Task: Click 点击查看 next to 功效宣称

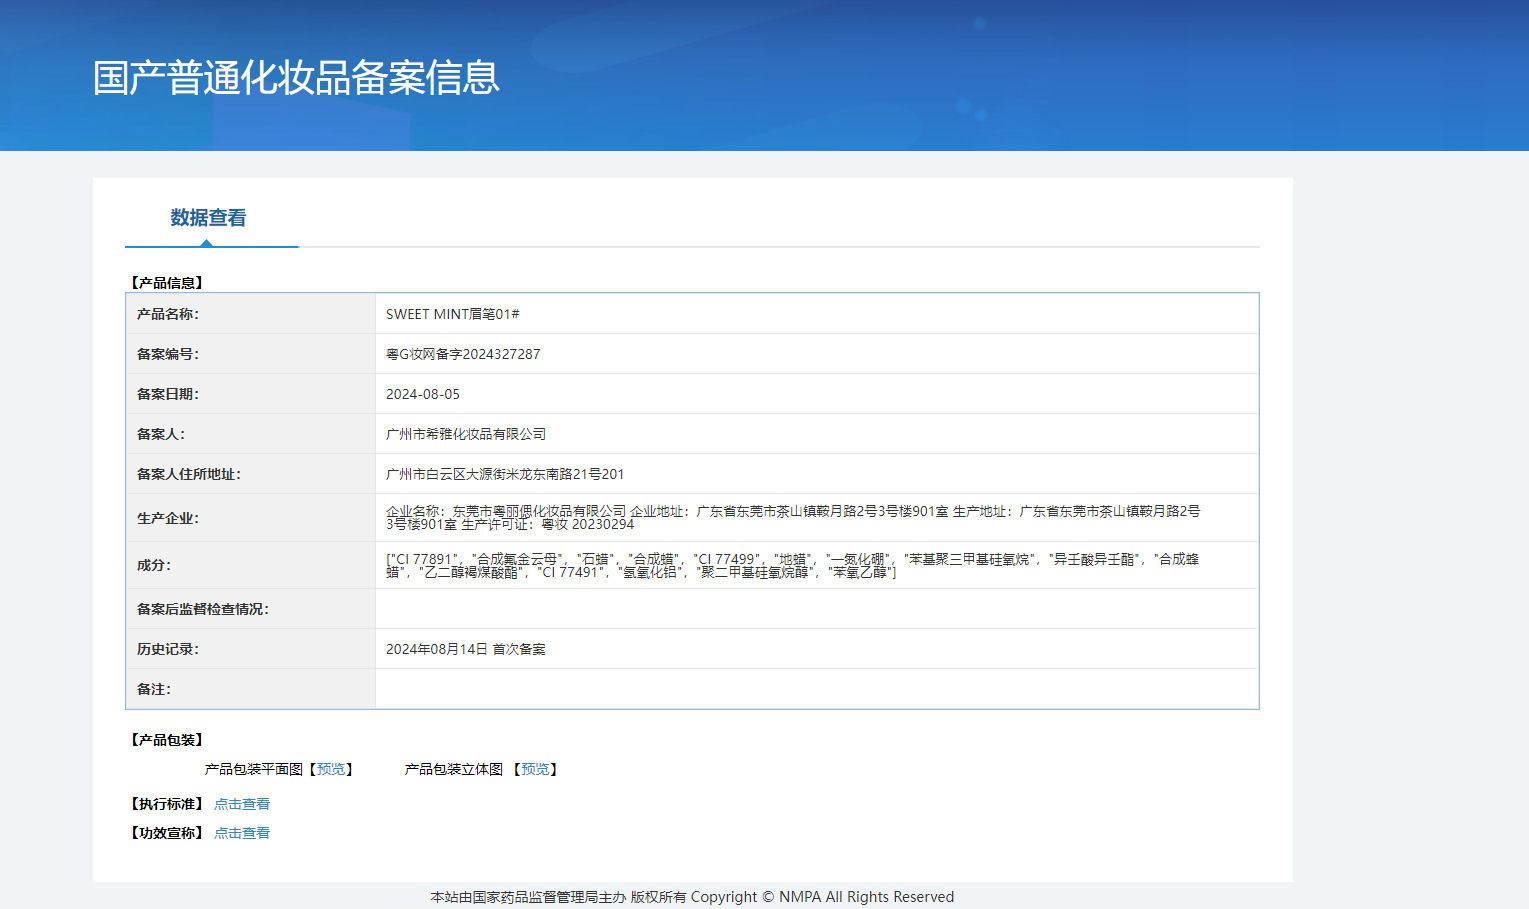Action: (x=242, y=833)
